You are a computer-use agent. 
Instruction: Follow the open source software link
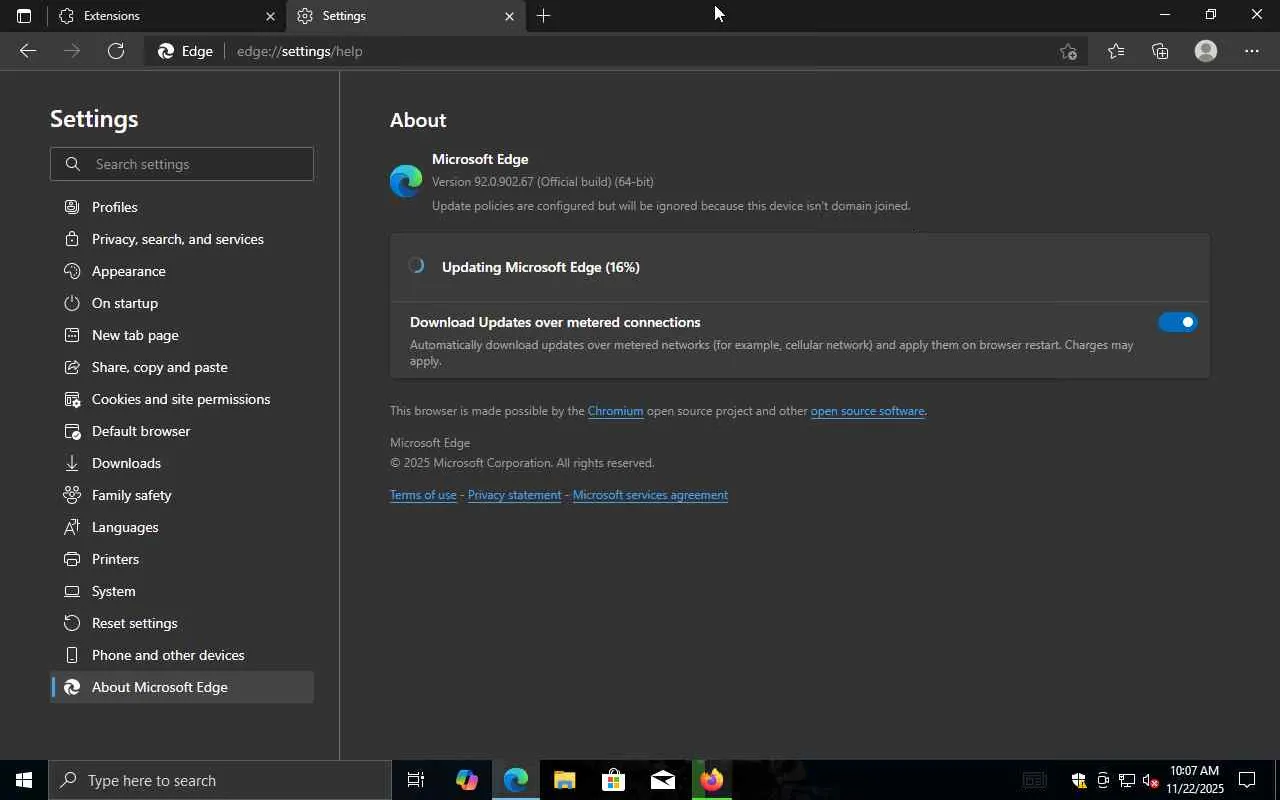(x=867, y=411)
